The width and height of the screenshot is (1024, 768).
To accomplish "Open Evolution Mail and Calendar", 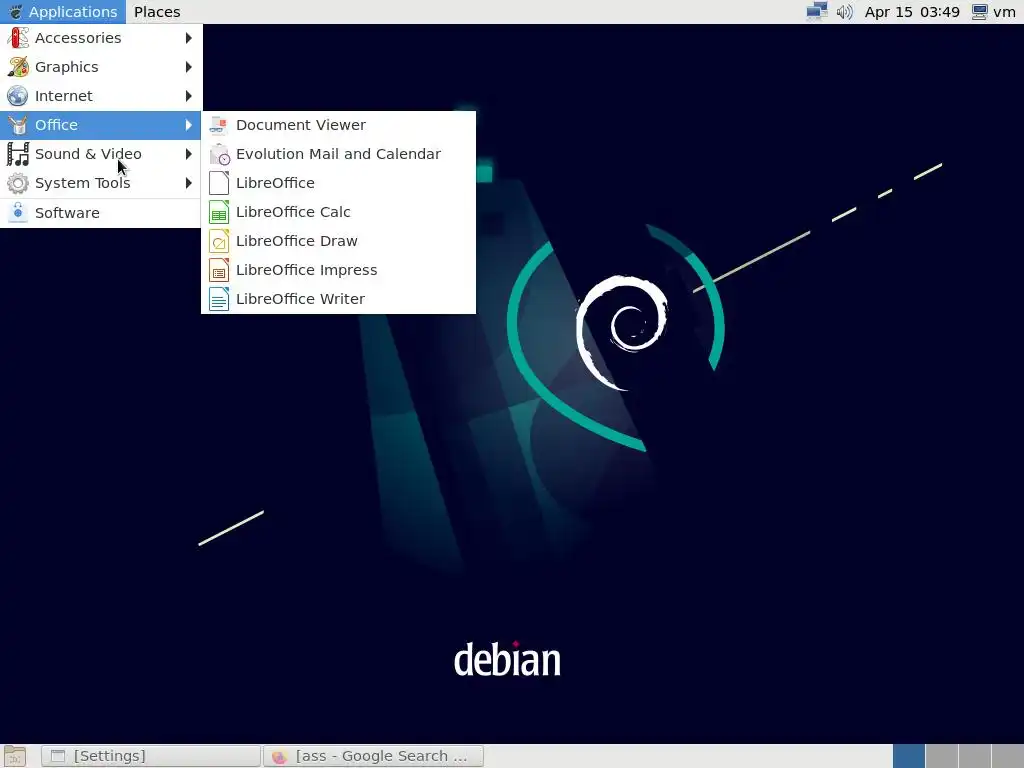I will (x=338, y=154).
